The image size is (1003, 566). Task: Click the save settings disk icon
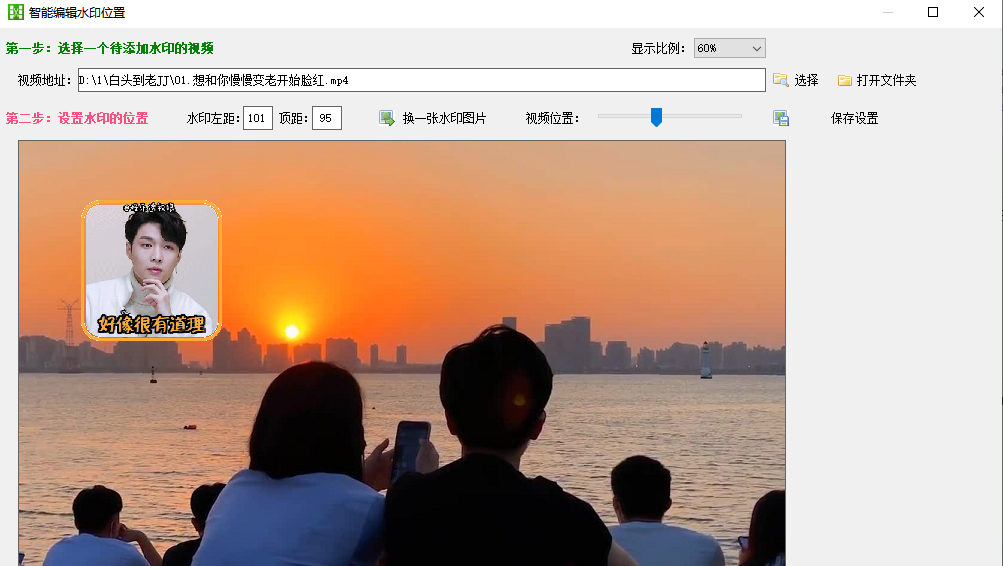780,118
